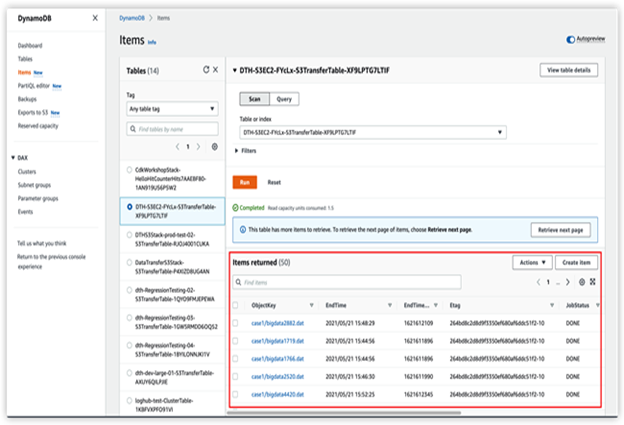Viewport: 624px width, 425px height.
Task: Go to next page of tables list
Action: pyautogui.click(x=198, y=147)
